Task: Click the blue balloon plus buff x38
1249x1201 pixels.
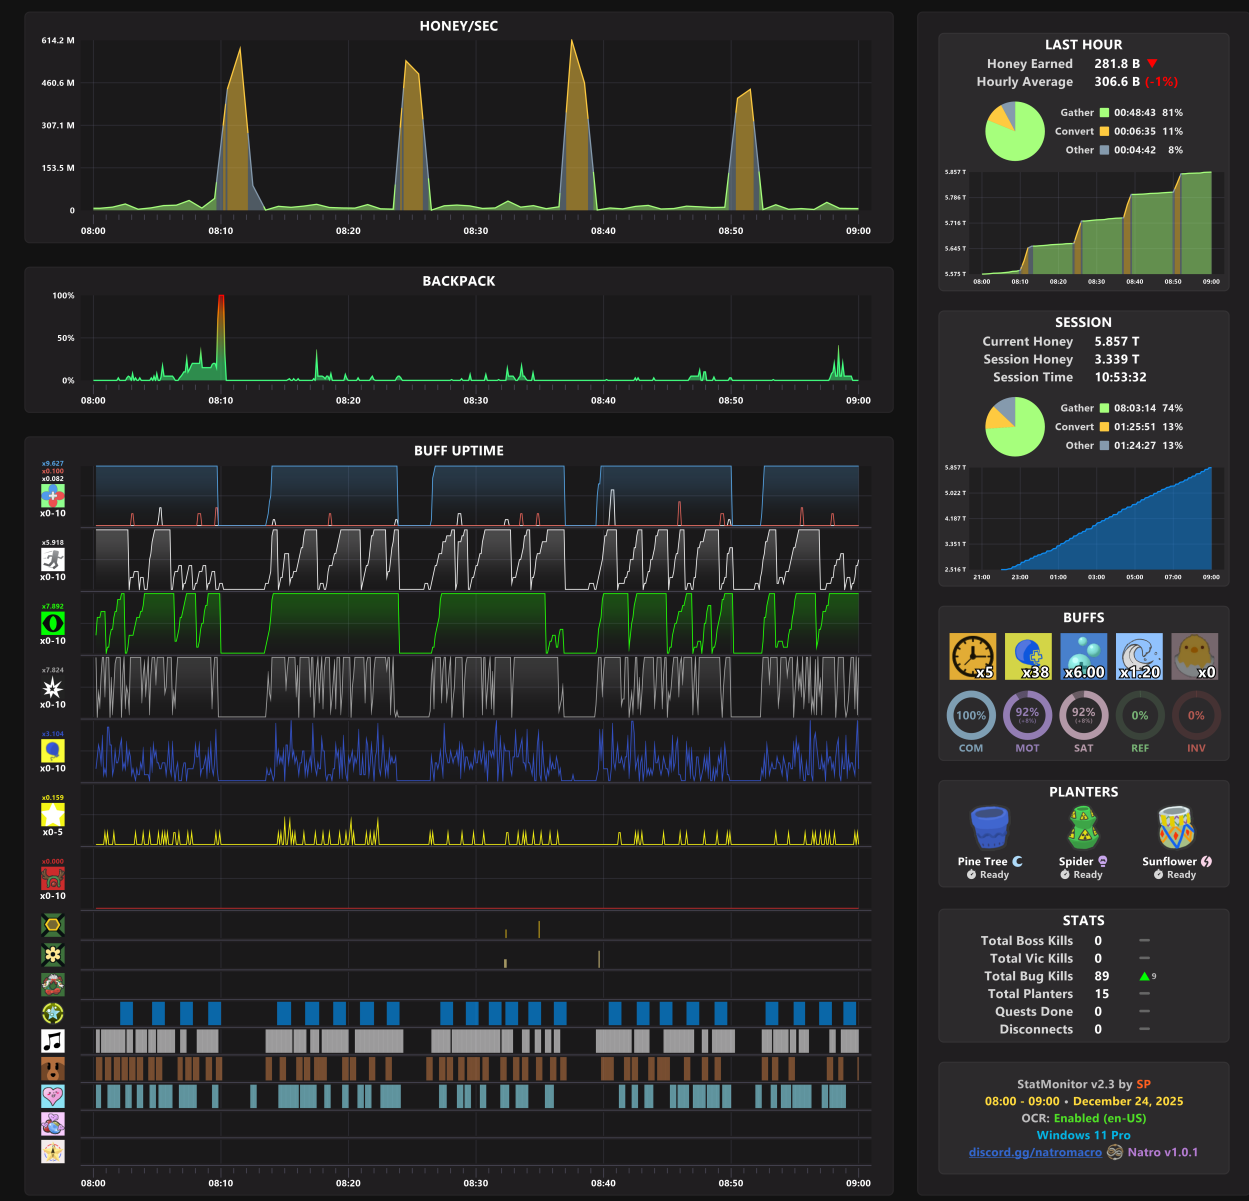Action: coord(1028,657)
